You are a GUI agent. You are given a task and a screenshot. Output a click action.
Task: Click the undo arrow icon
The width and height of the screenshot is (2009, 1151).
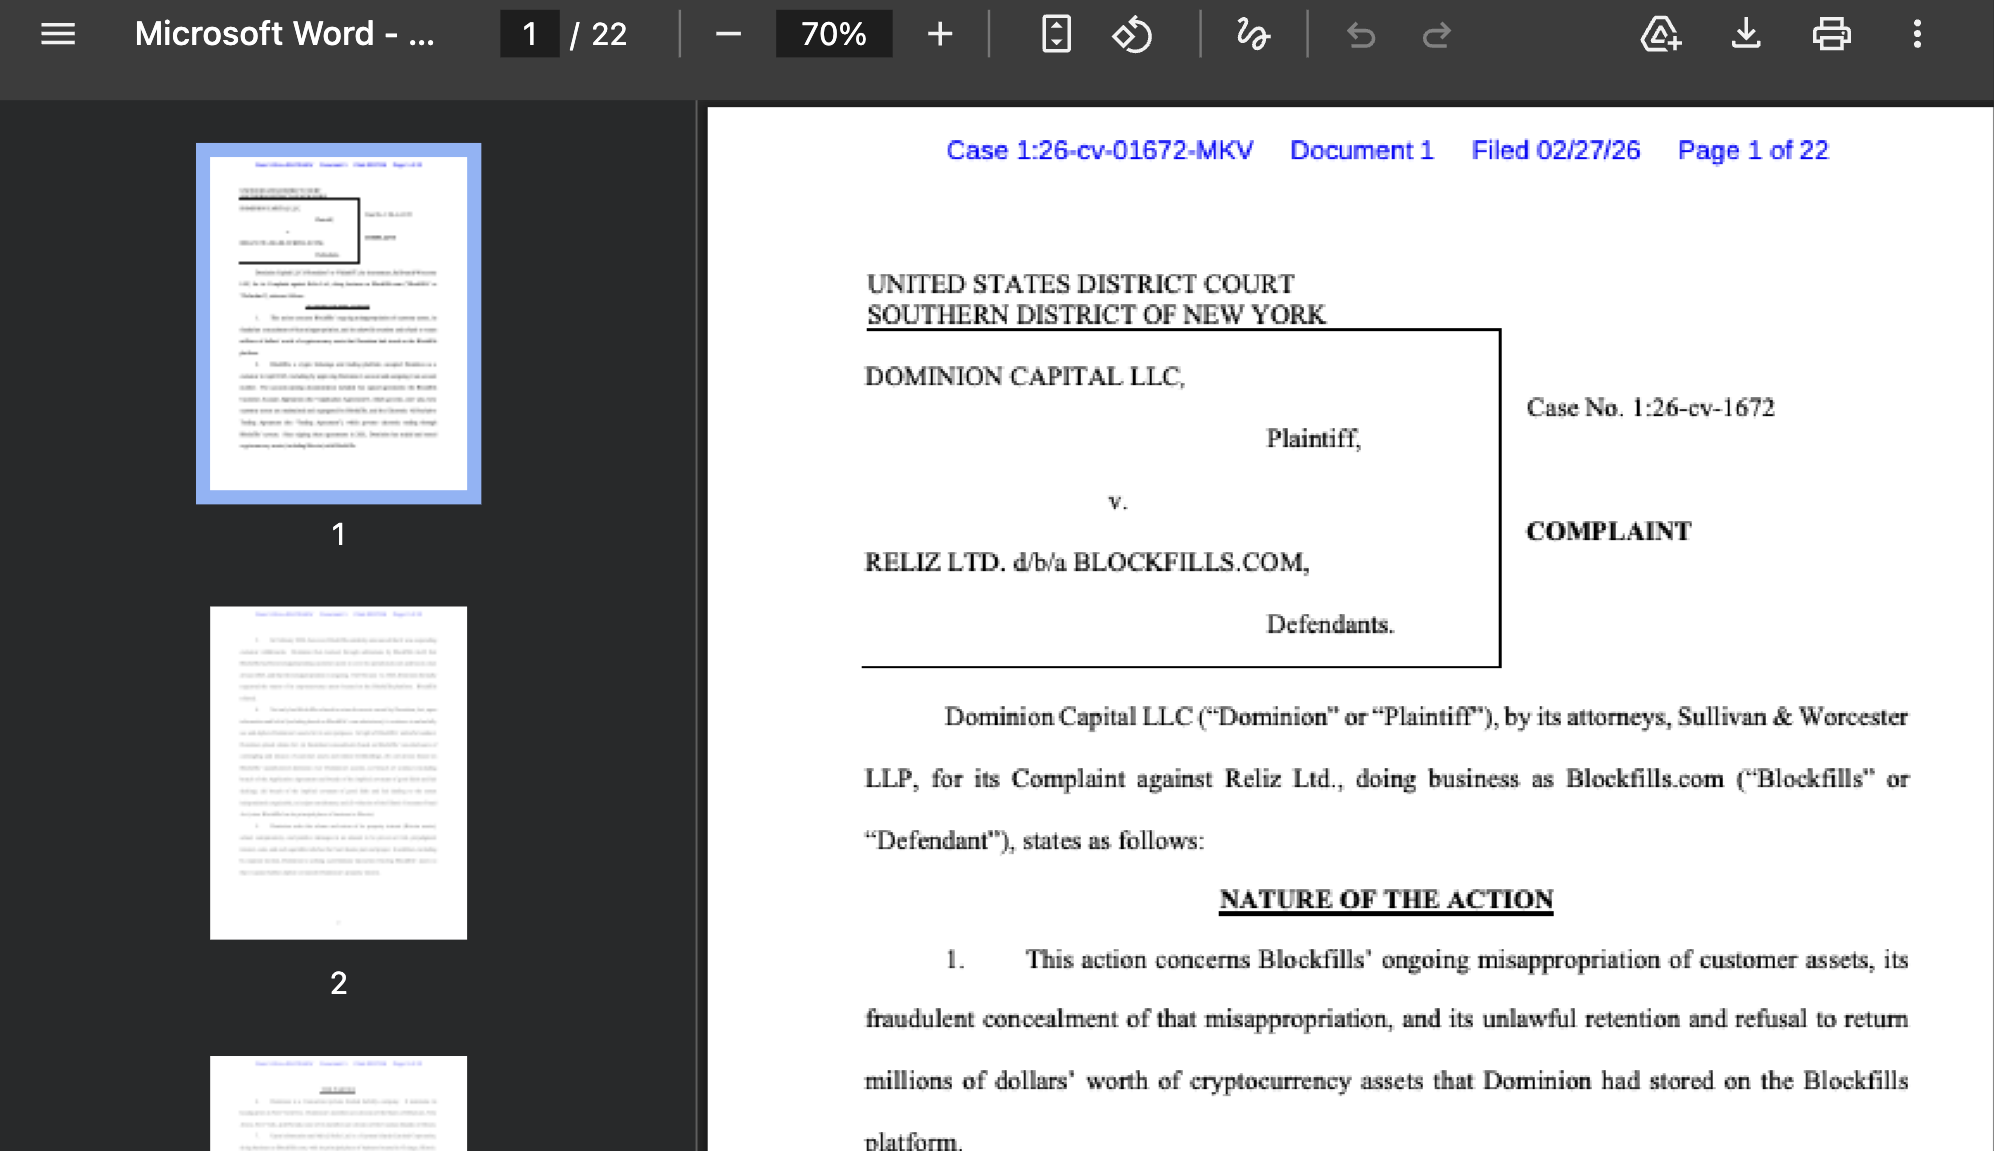[1360, 36]
